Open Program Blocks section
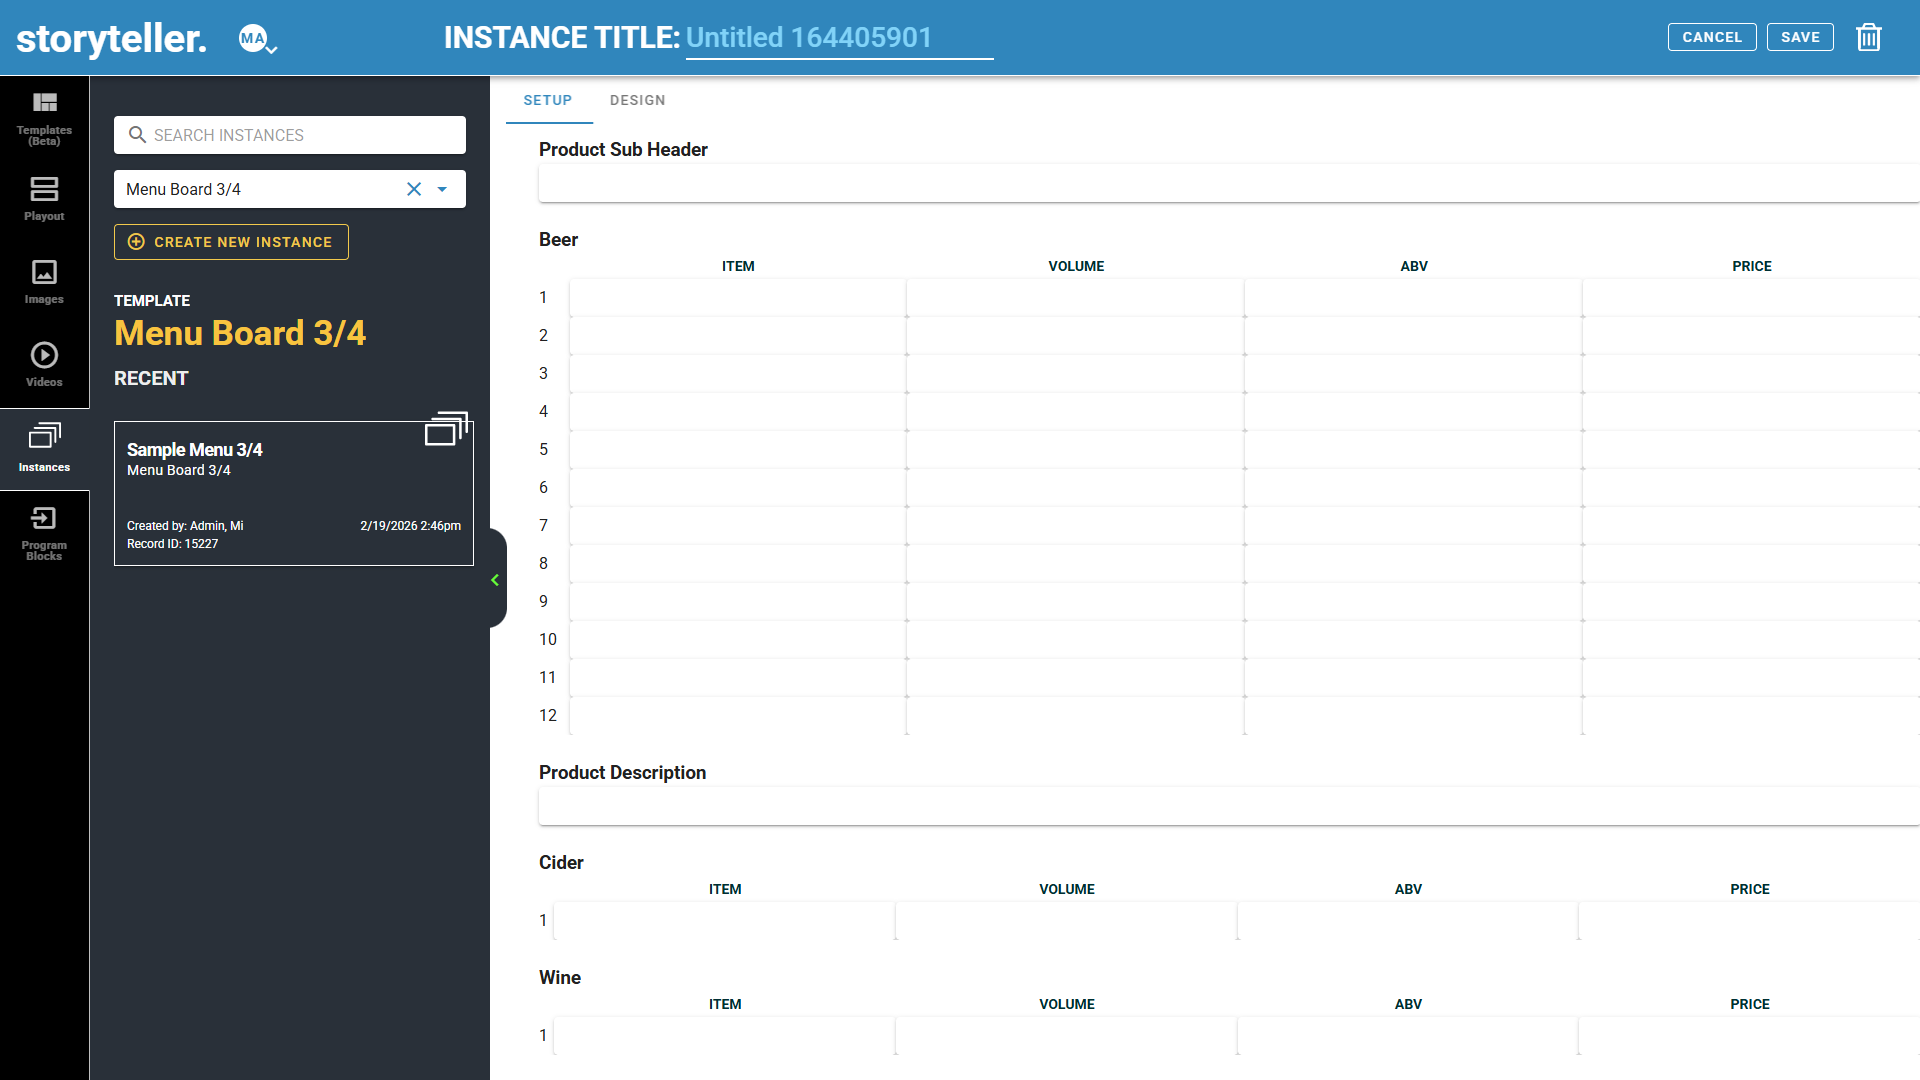1920x1080 pixels. click(44, 533)
